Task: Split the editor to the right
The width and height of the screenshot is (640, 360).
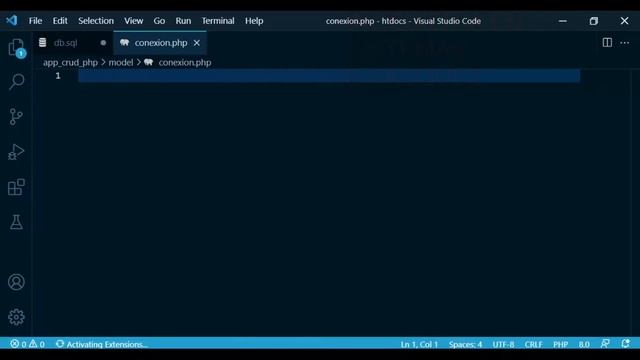Action: [607, 42]
